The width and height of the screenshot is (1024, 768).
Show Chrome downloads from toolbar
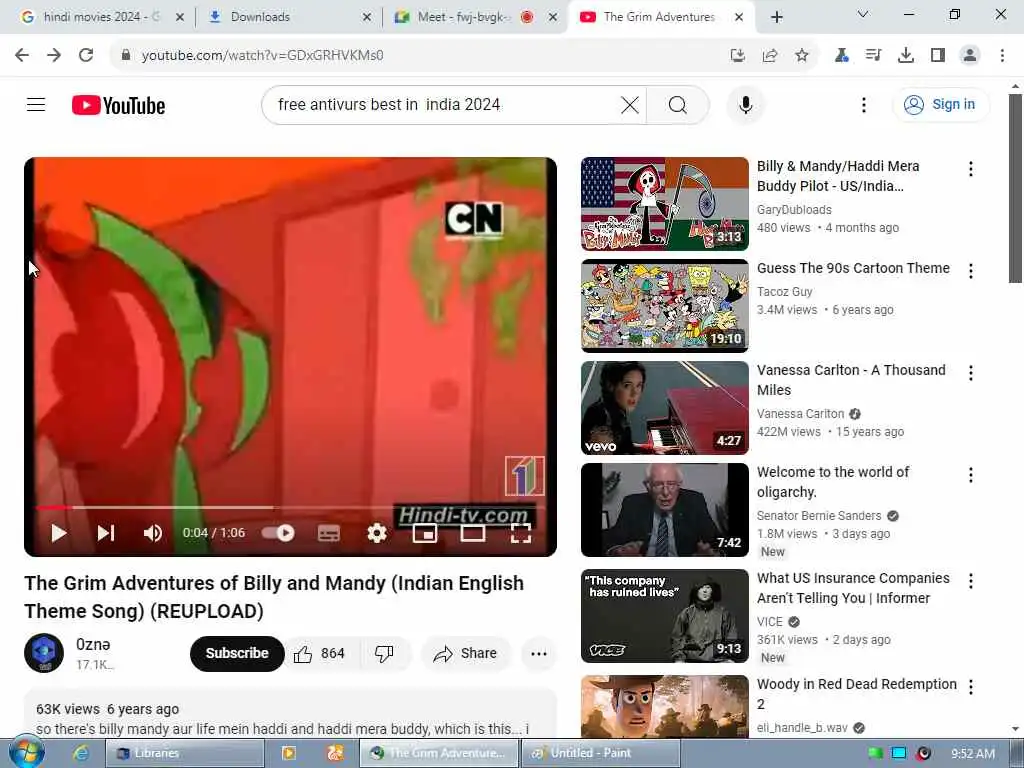(x=906, y=56)
